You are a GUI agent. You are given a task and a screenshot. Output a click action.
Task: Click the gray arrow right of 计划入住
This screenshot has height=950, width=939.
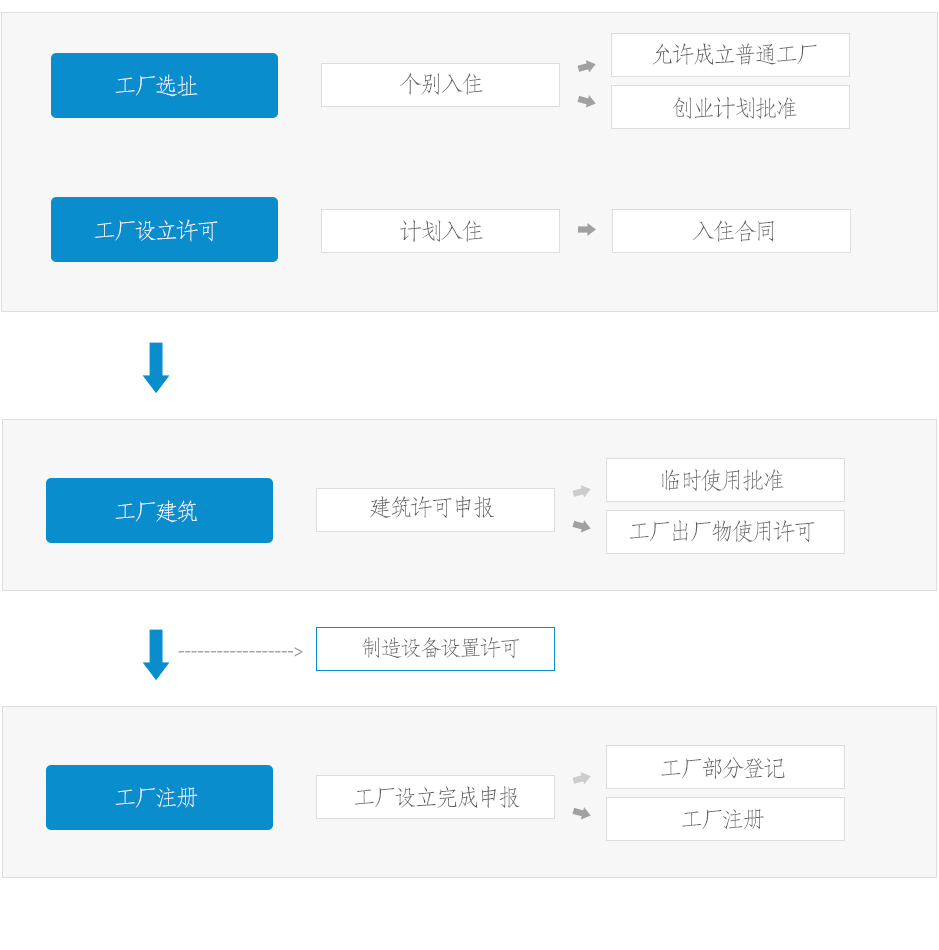tap(586, 230)
